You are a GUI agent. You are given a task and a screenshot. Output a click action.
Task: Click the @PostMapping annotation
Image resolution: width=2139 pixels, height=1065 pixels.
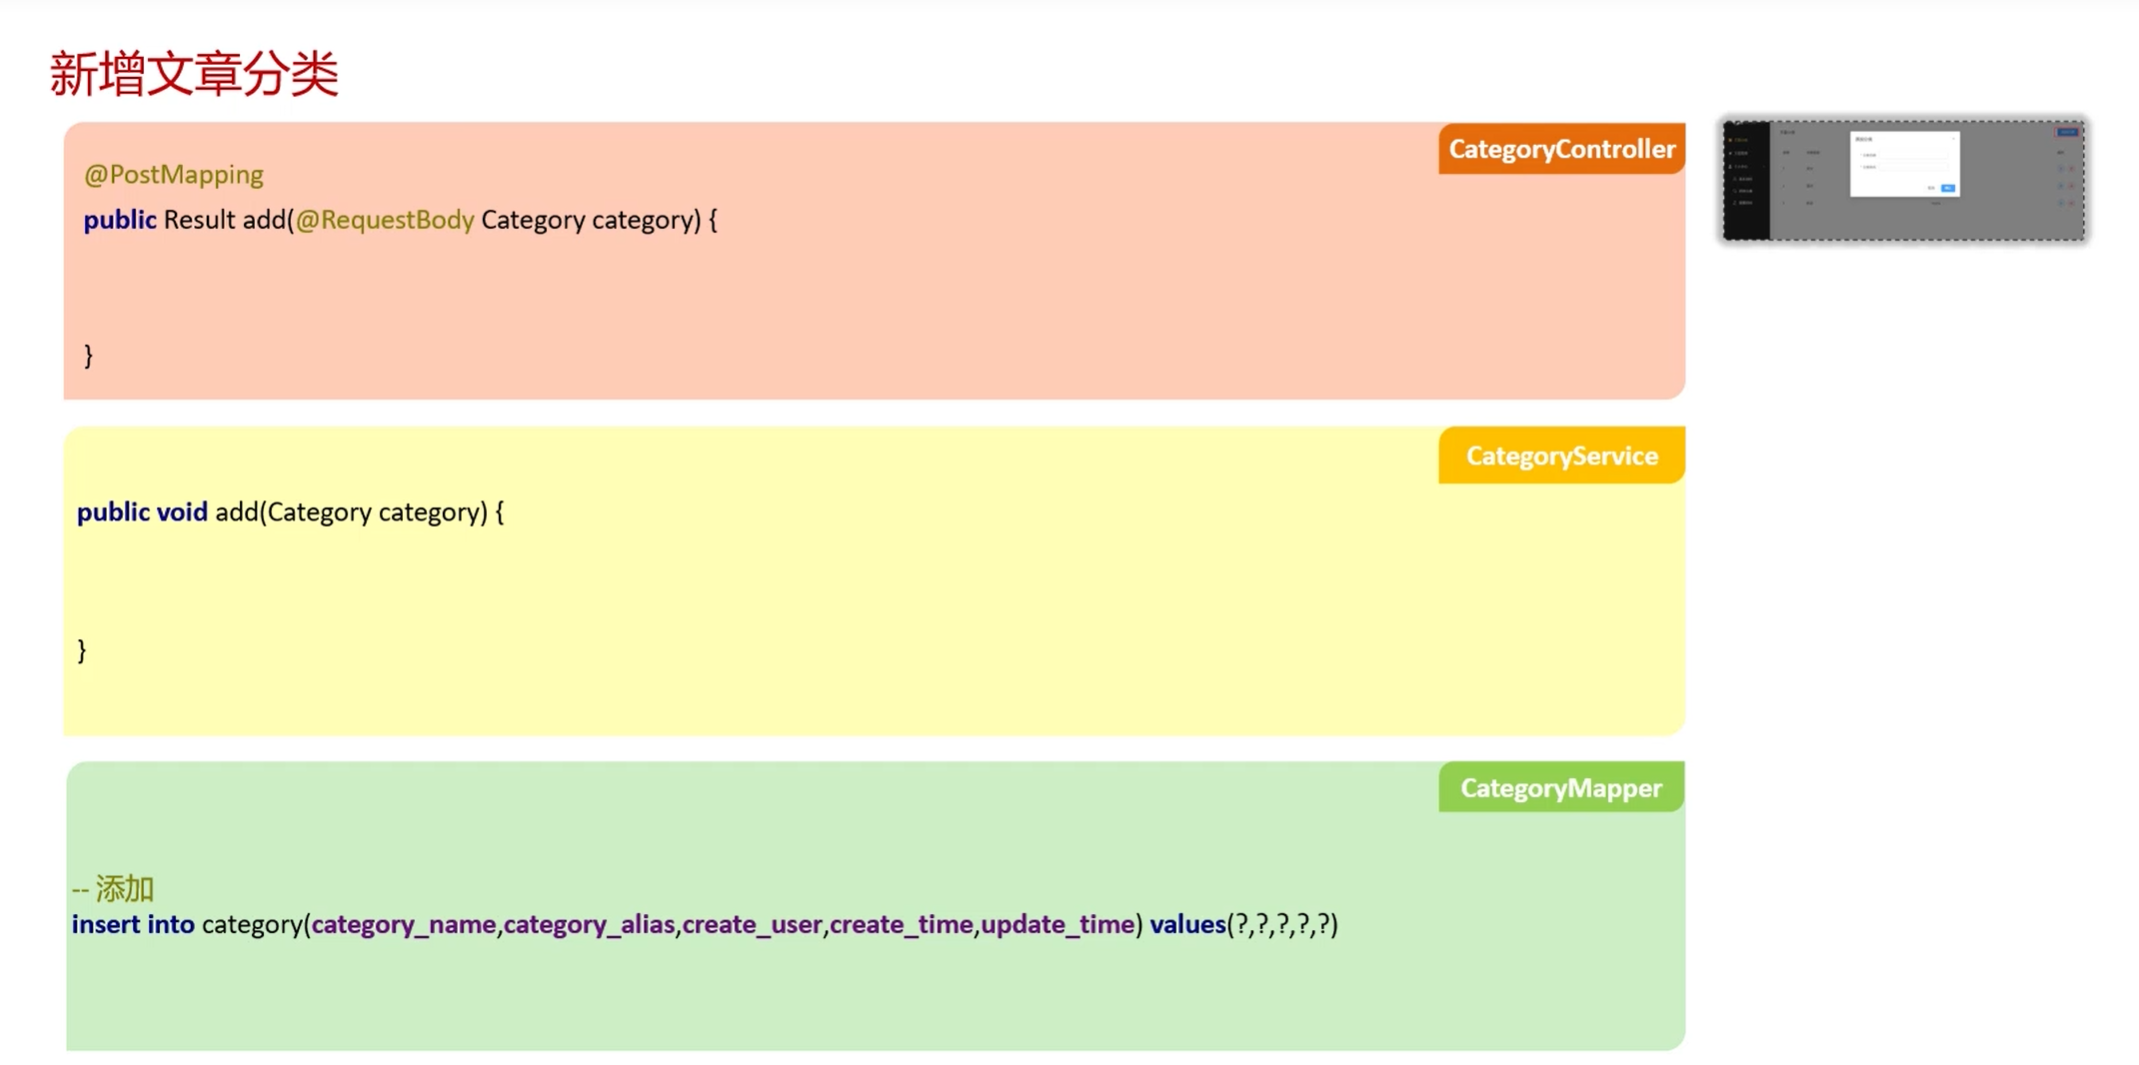(174, 175)
